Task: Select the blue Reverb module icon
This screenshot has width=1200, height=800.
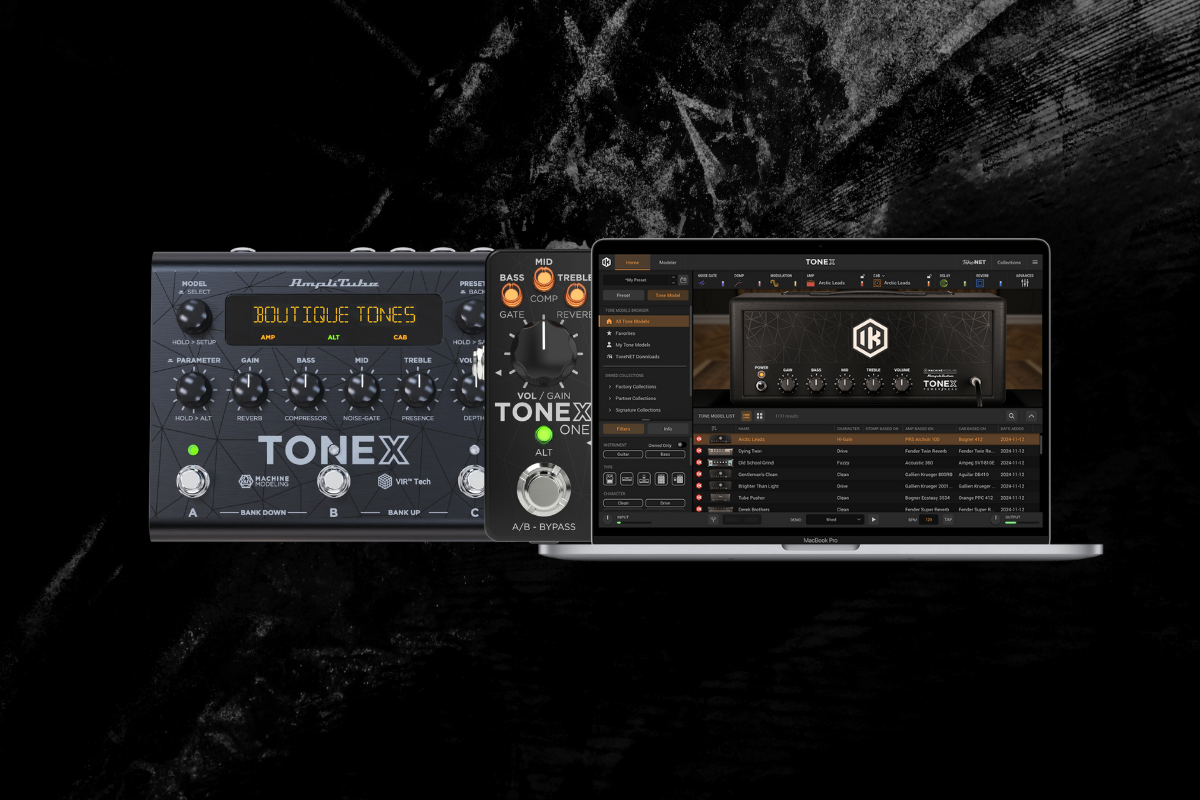Action: [980, 283]
